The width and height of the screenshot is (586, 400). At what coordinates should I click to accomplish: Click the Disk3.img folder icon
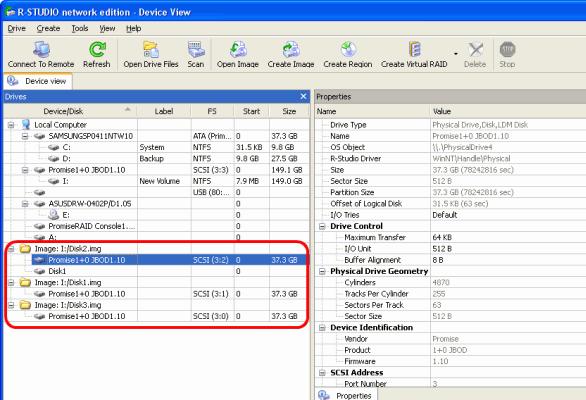point(25,305)
